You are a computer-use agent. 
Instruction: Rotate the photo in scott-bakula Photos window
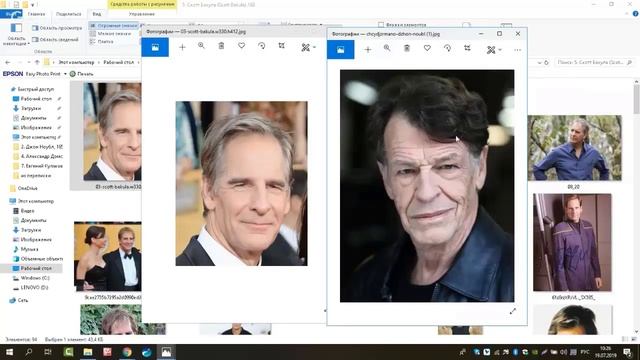pos(262,46)
